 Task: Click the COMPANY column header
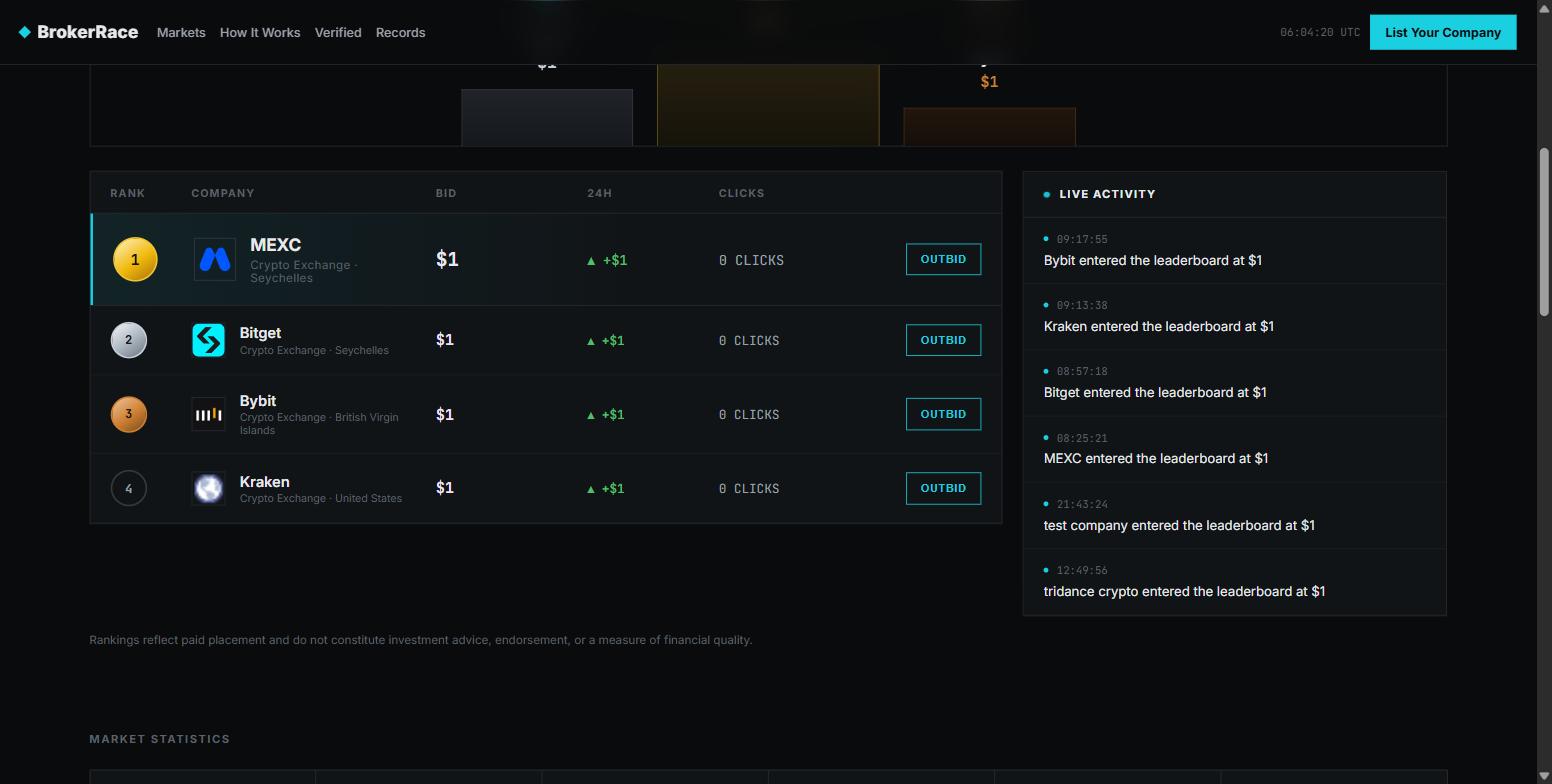[223, 193]
